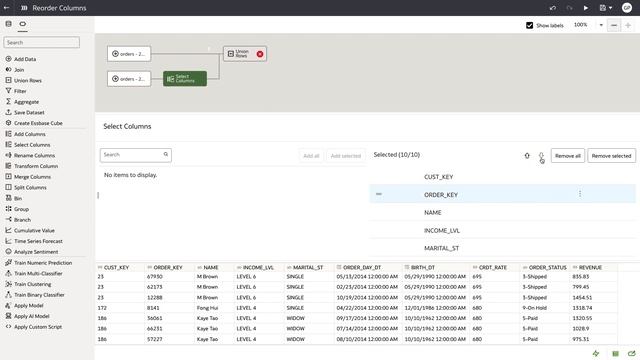
Task: Select MARITAL_ST in the selected list
Action: click(502, 248)
